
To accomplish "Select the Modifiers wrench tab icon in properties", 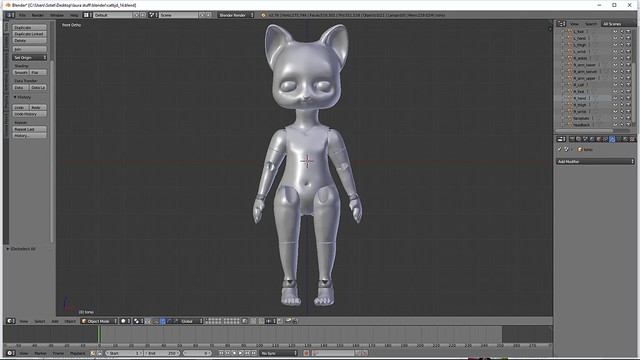I will (612, 139).
